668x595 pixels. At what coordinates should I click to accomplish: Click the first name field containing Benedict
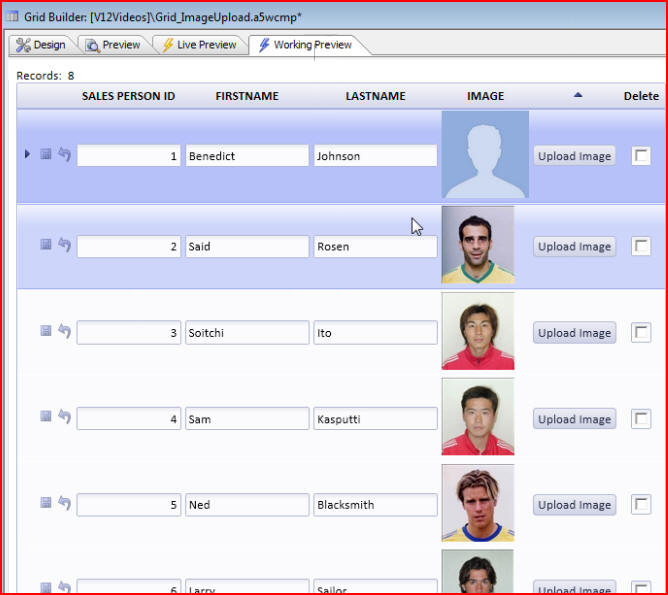point(247,155)
